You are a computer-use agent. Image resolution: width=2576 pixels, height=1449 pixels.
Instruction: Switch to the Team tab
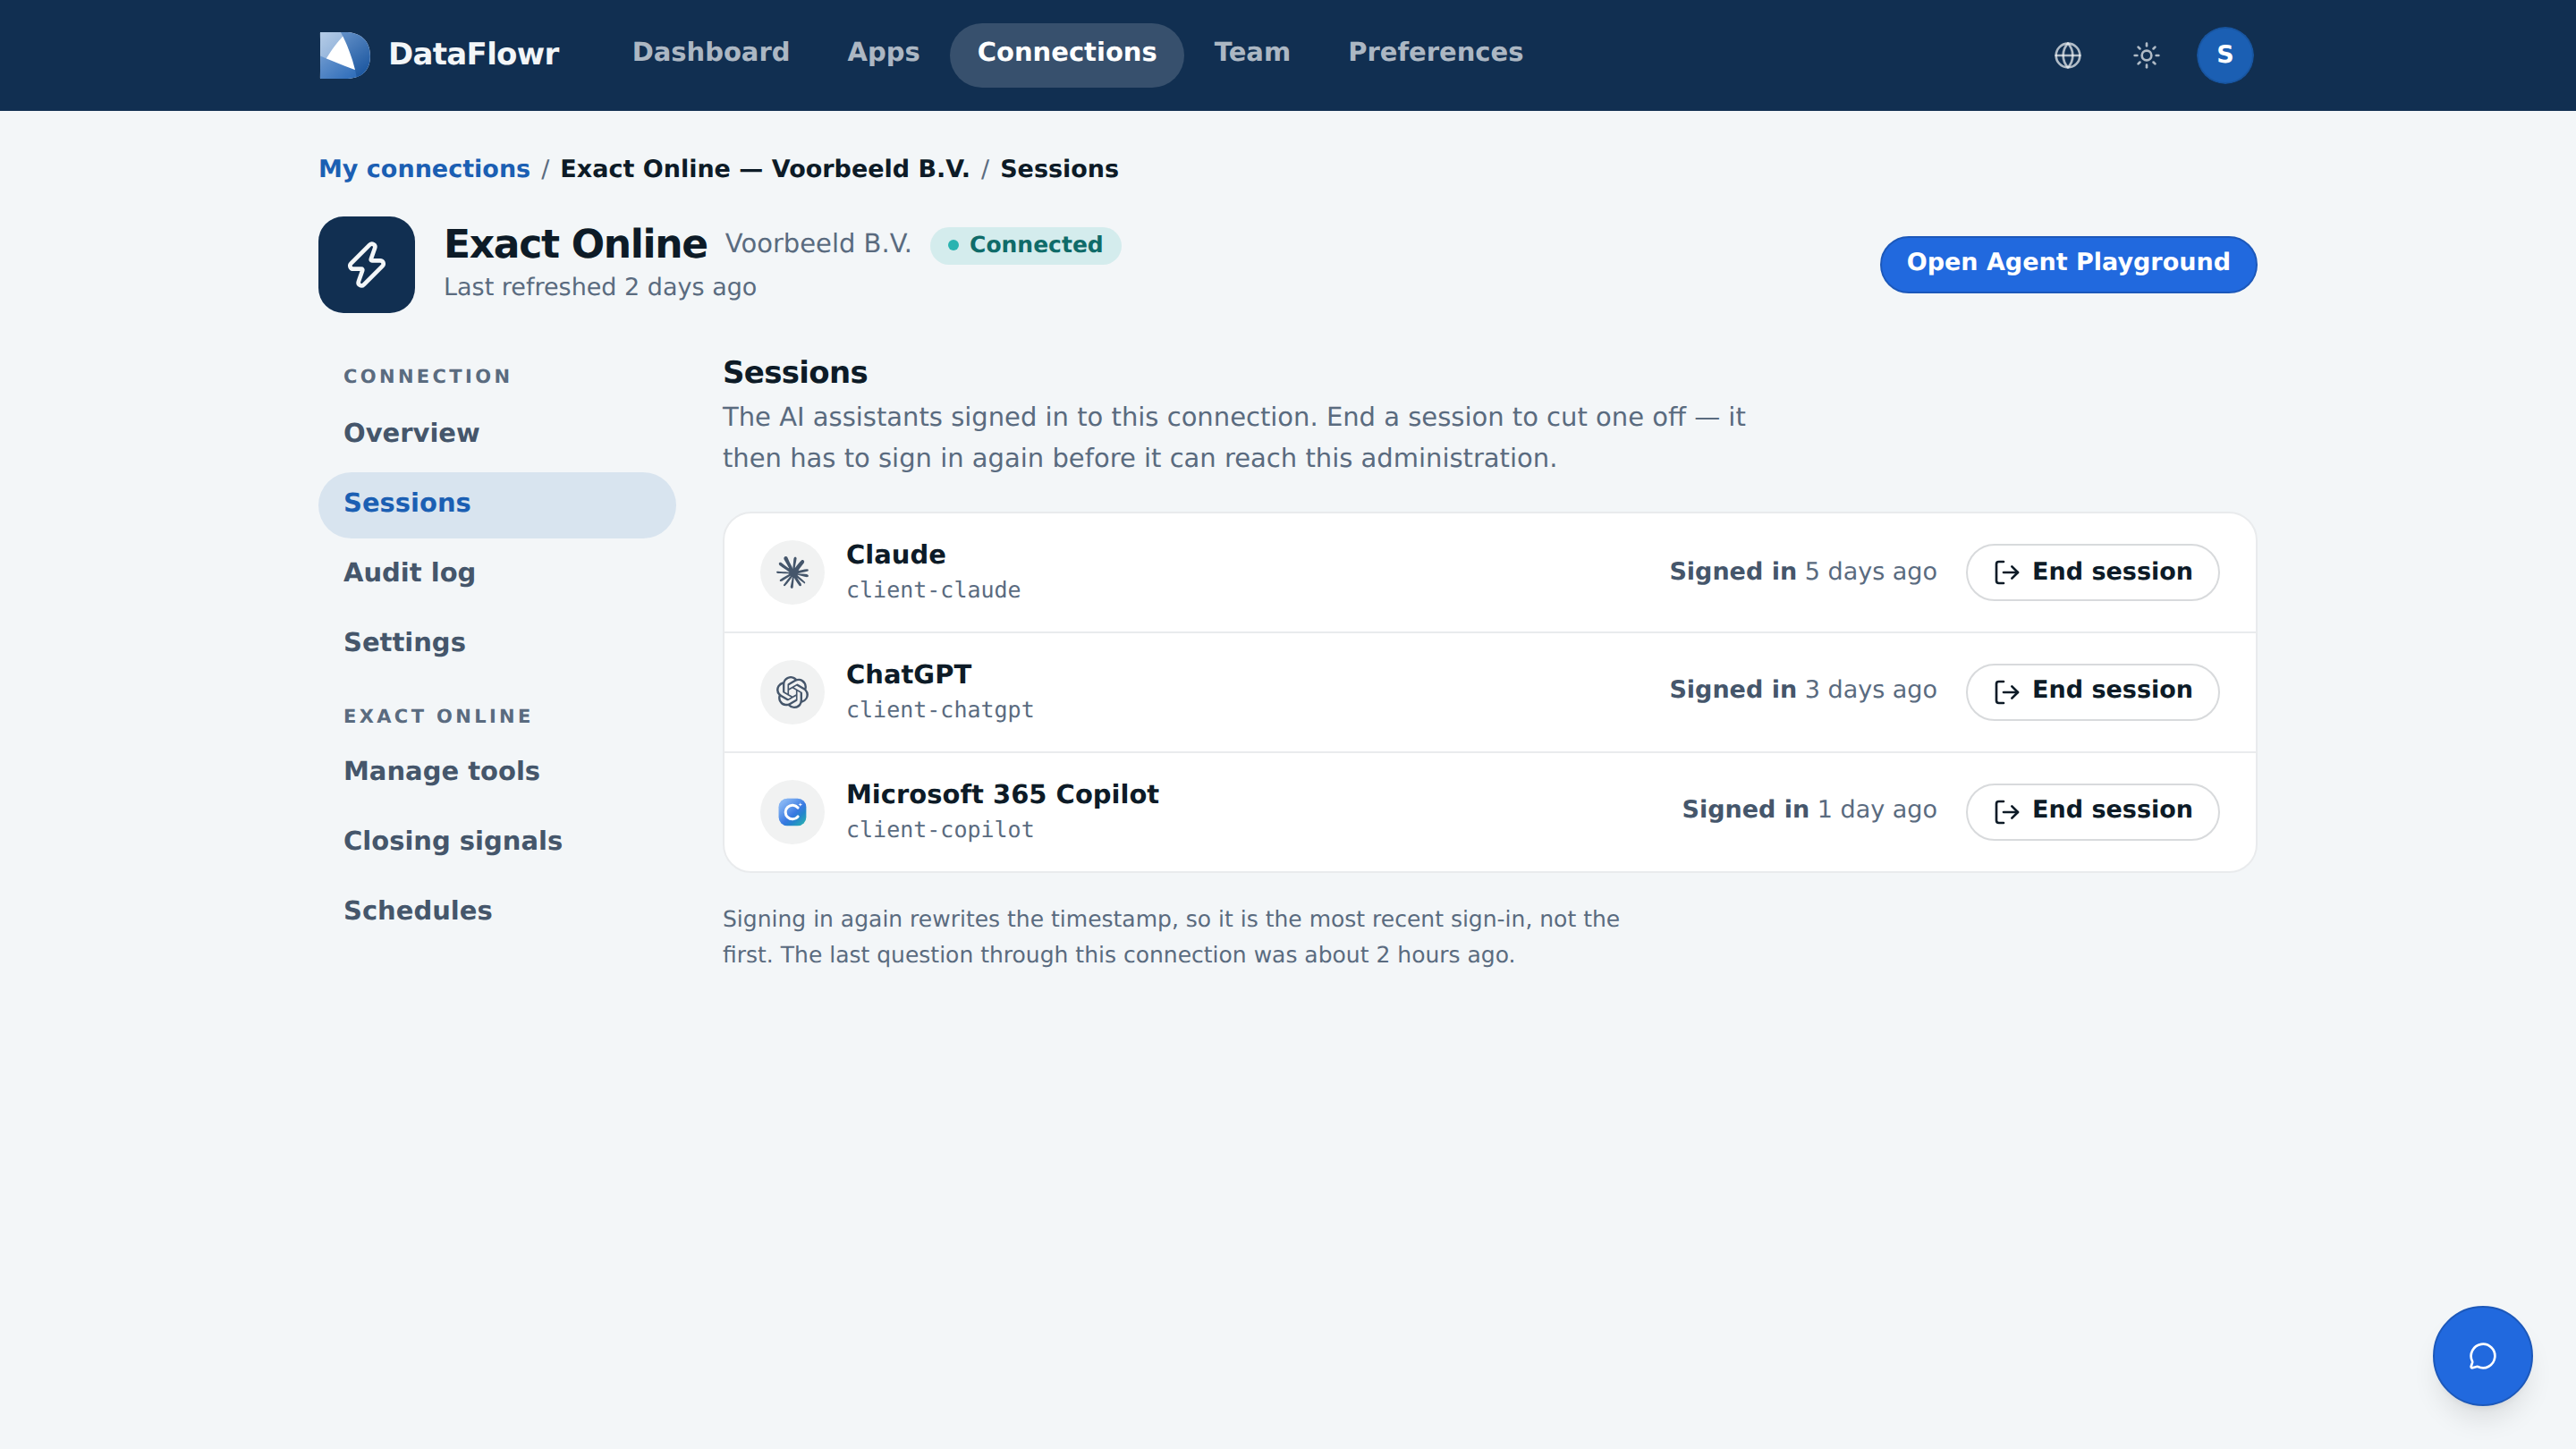click(1252, 53)
